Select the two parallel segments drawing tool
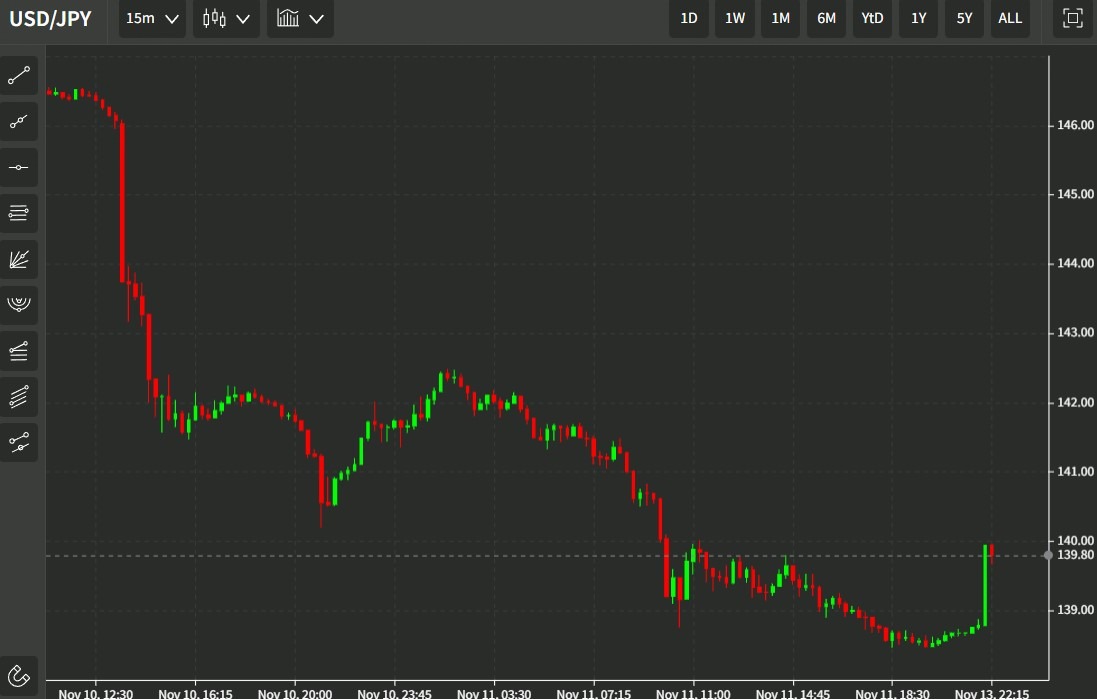 [19, 443]
